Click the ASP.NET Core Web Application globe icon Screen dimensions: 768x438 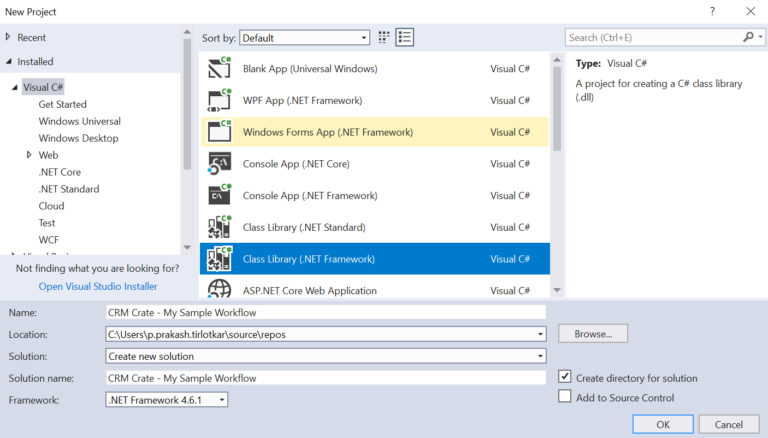(219, 289)
